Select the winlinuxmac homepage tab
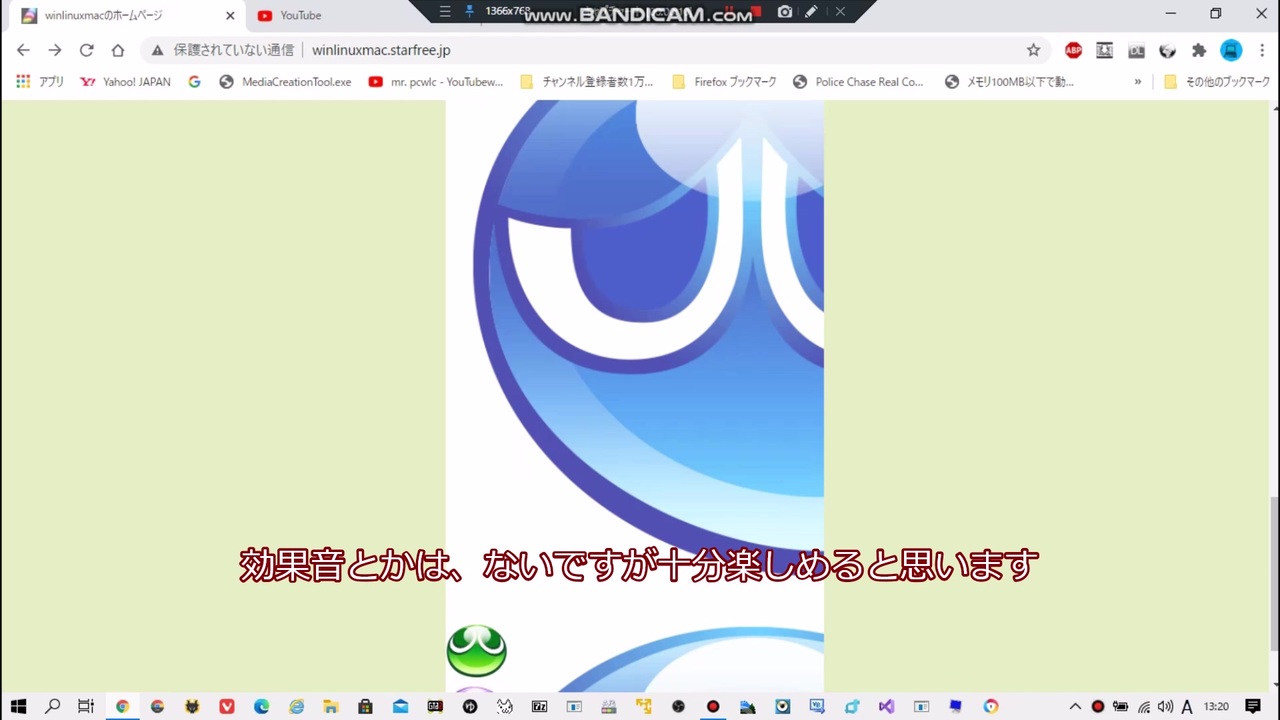This screenshot has width=1280, height=720. (103, 15)
